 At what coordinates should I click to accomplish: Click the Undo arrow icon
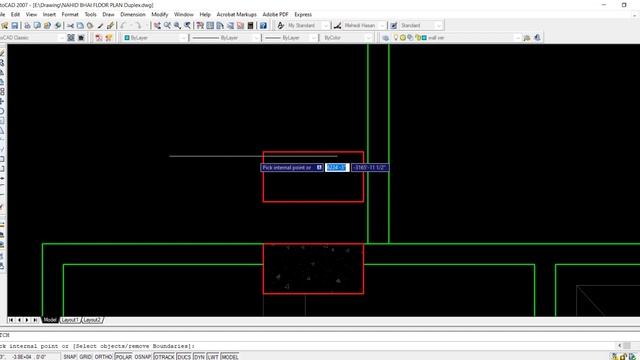(x=123, y=25)
